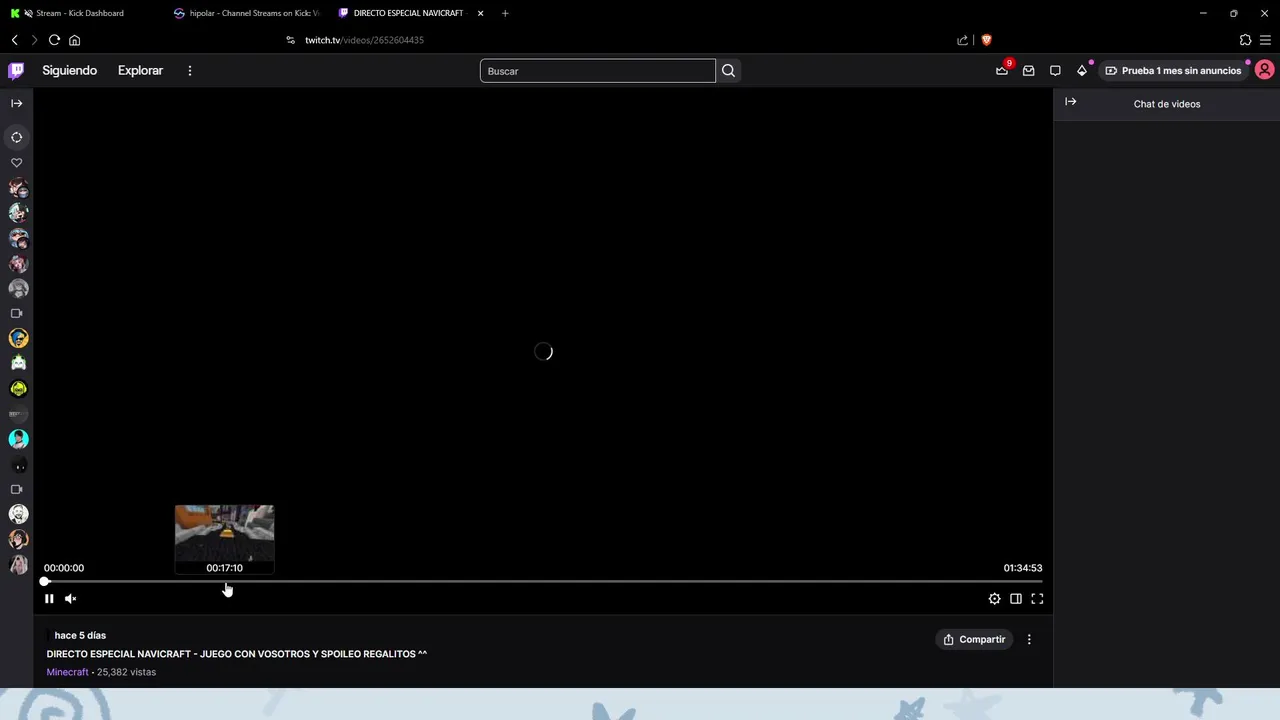Click the seek bar handle at the start

45,581
